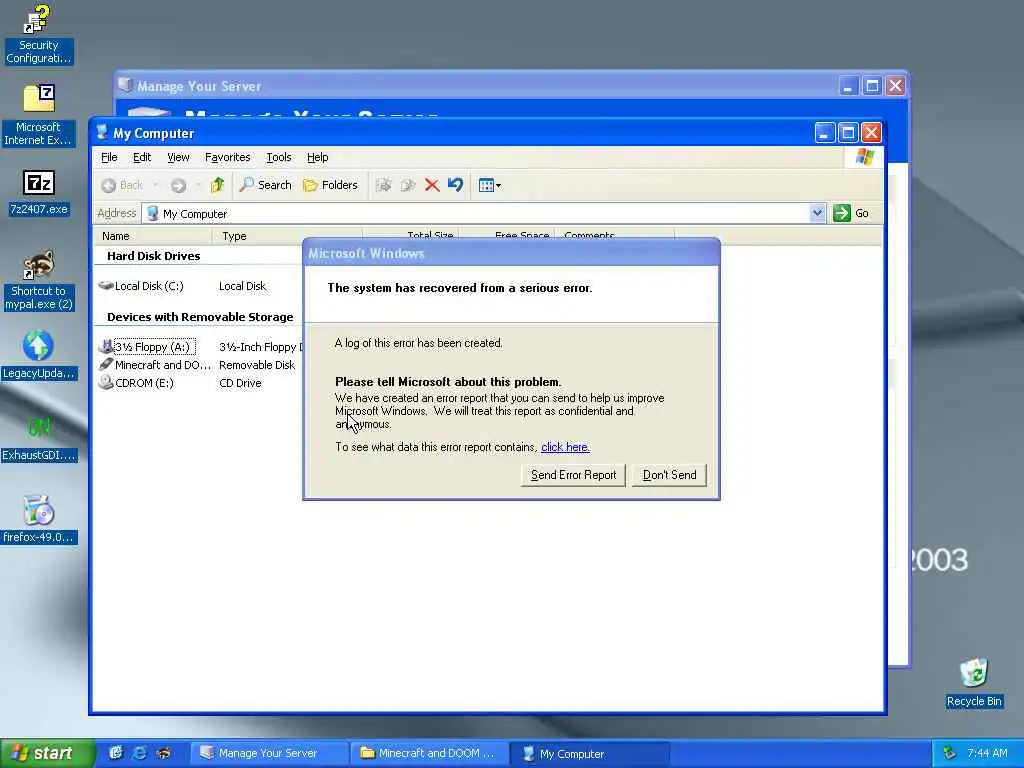Click the Don't Send button
The width and height of the screenshot is (1024, 768).
pyautogui.click(x=669, y=475)
